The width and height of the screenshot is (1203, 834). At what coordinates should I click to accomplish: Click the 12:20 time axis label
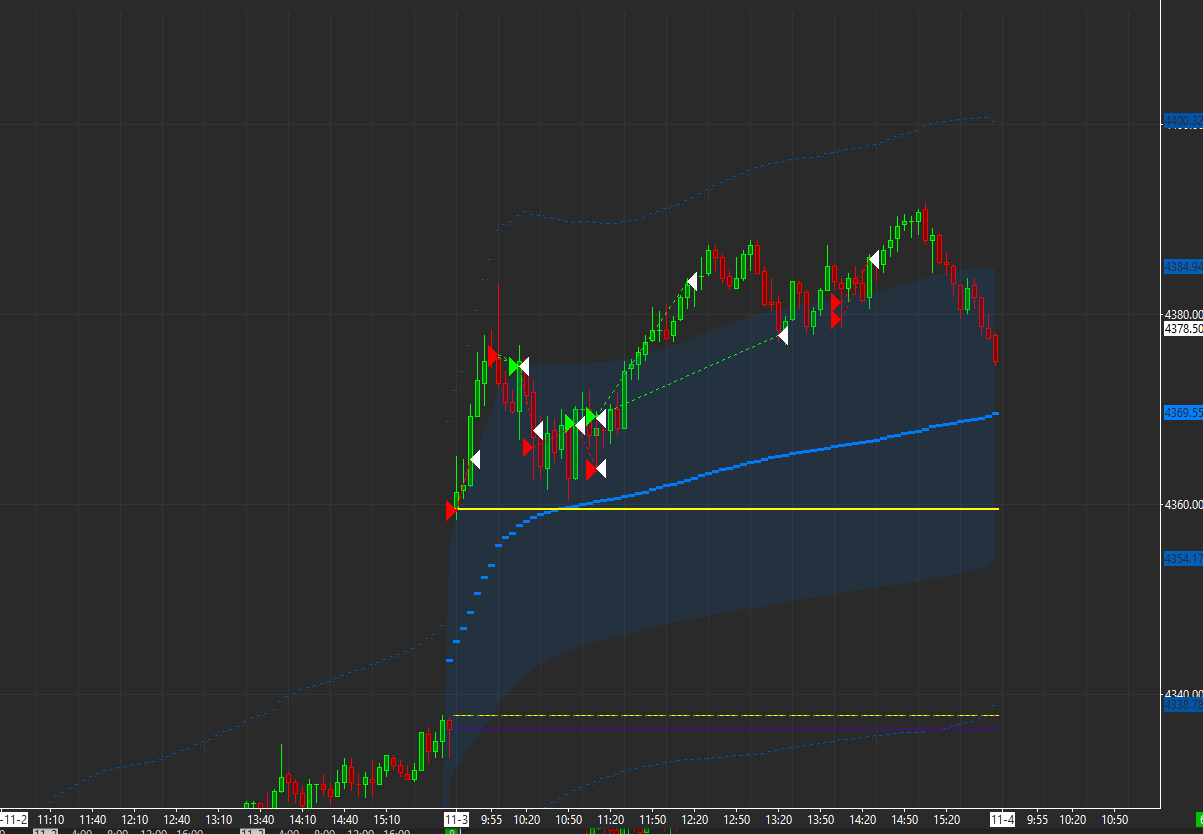(x=694, y=819)
